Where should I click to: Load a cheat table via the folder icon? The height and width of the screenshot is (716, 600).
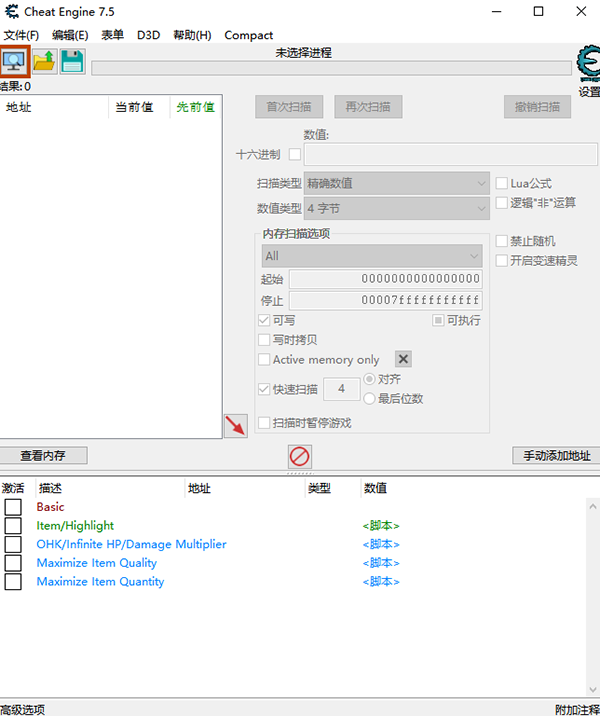(x=44, y=61)
